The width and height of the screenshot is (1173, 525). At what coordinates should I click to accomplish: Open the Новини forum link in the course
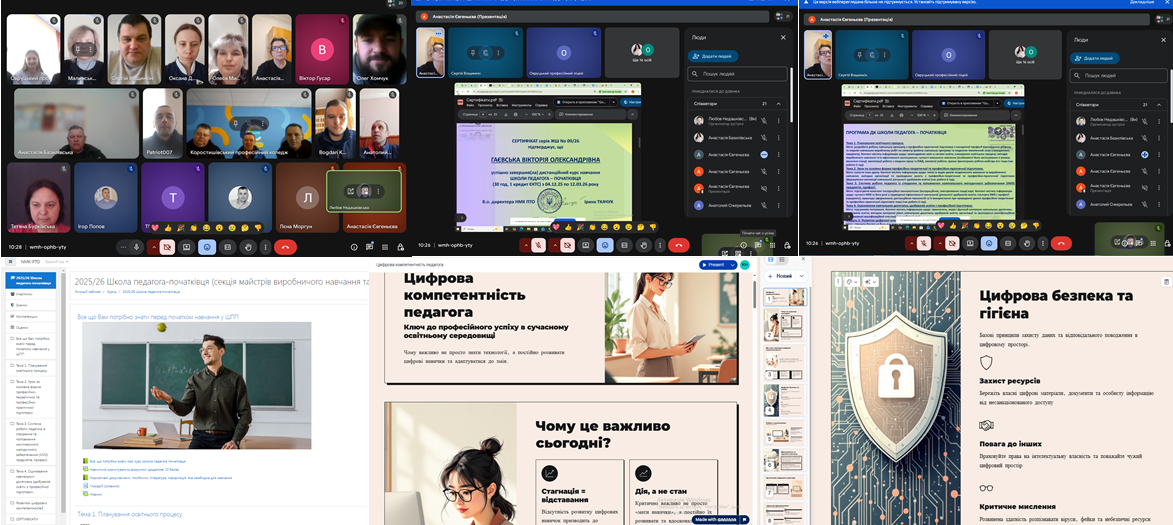click(96, 493)
